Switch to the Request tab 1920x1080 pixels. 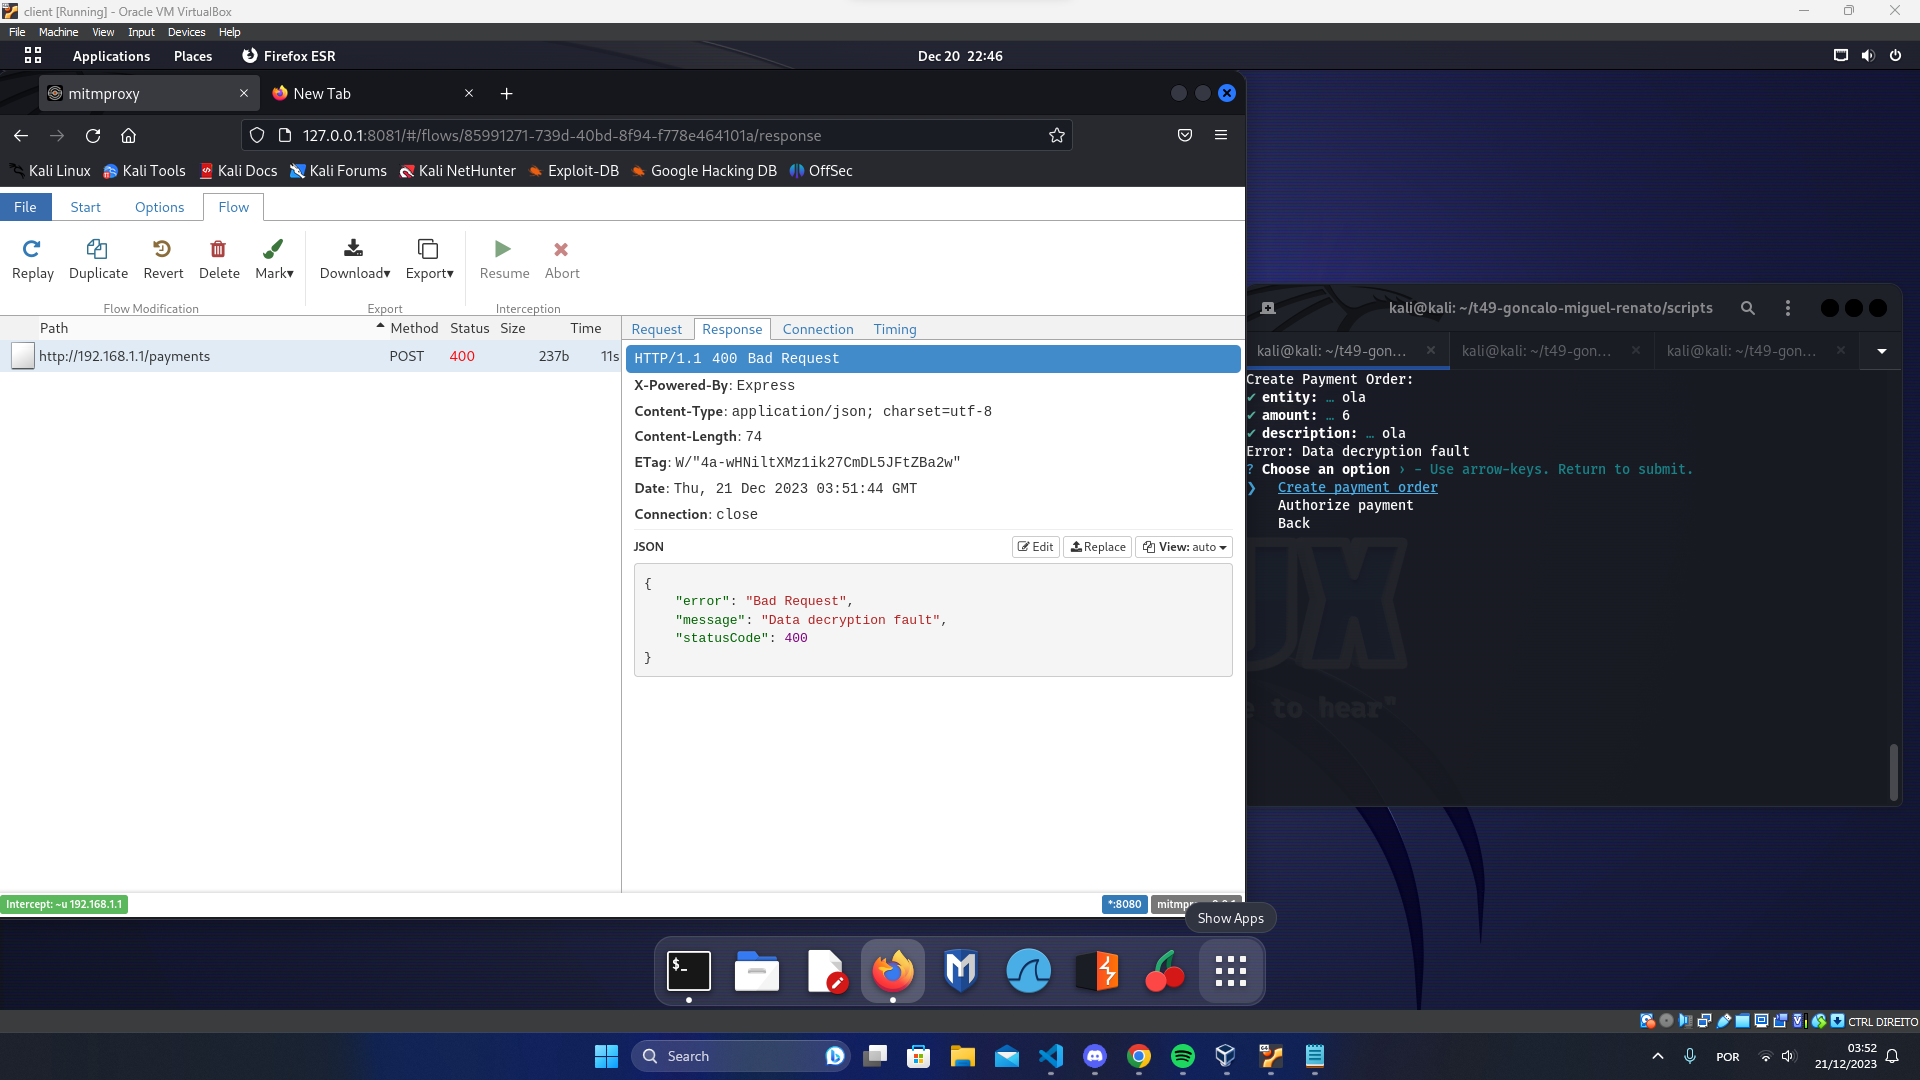click(656, 329)
